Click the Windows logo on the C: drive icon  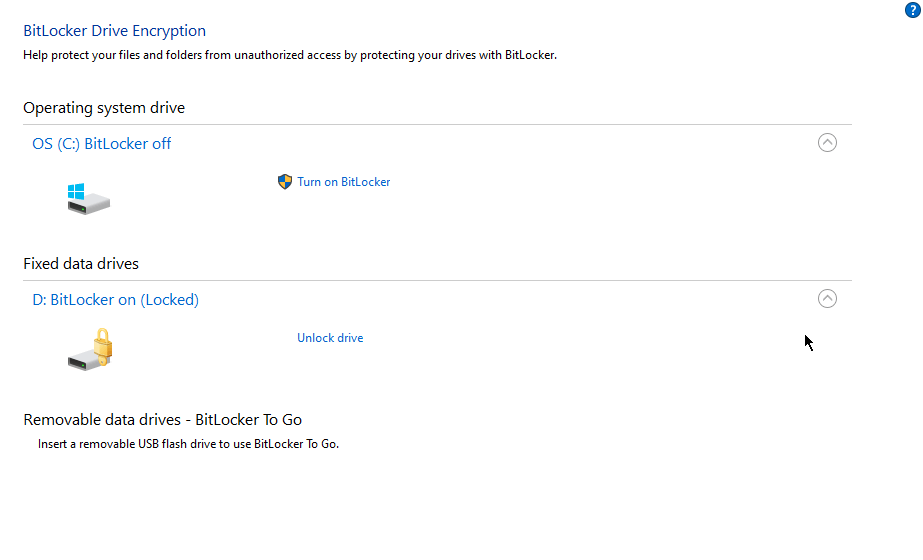click(x=76, y=189)
